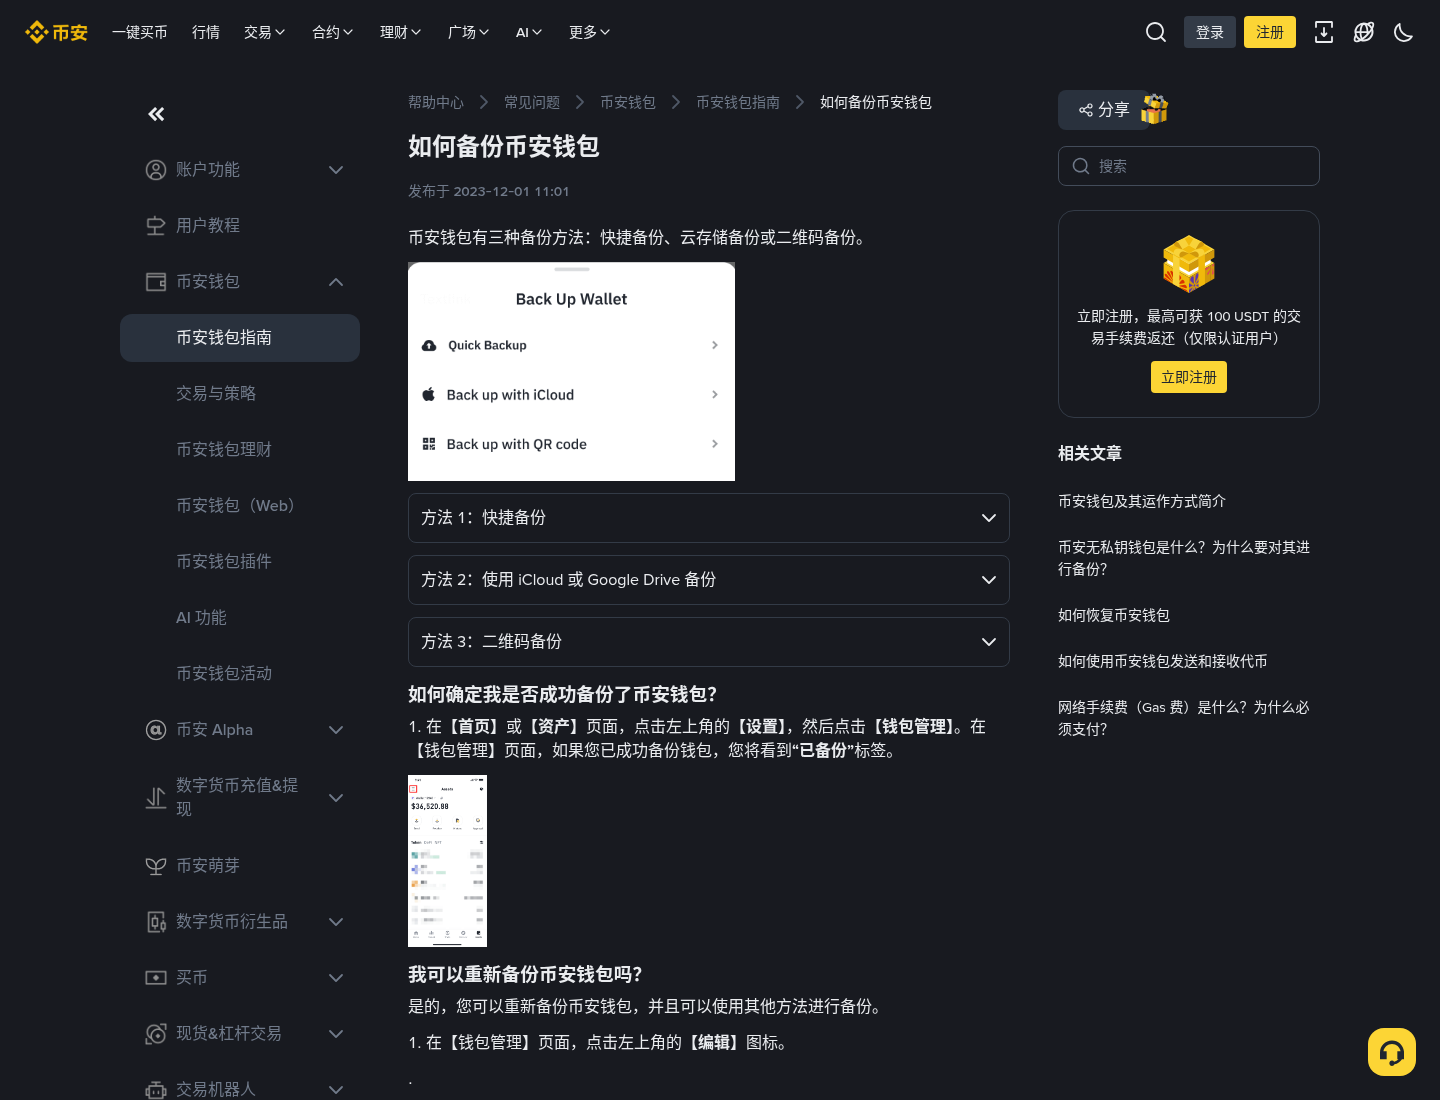Screen dimensions: 1440x1100
Task: Go to 一键买币 in top menu
Action: [140, 32]
